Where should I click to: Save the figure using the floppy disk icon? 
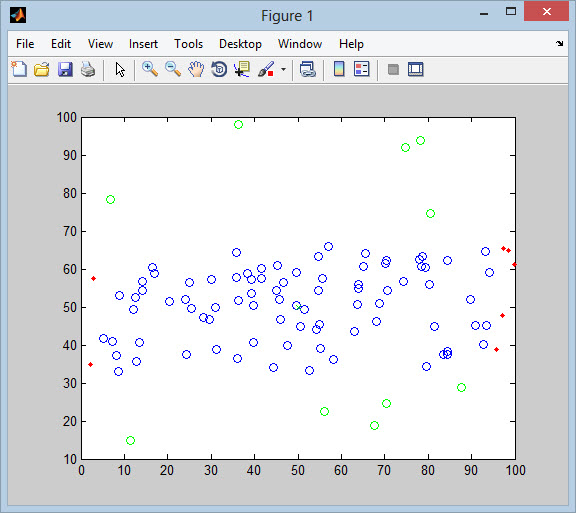coord(65,69)
